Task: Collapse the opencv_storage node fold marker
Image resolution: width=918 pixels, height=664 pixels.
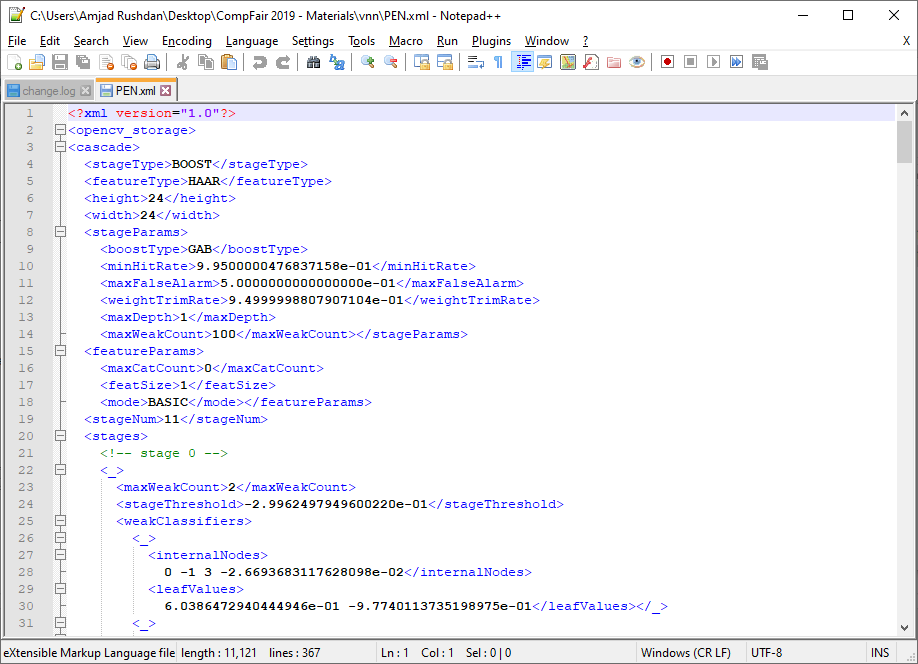Action: [x=60, y=130]
